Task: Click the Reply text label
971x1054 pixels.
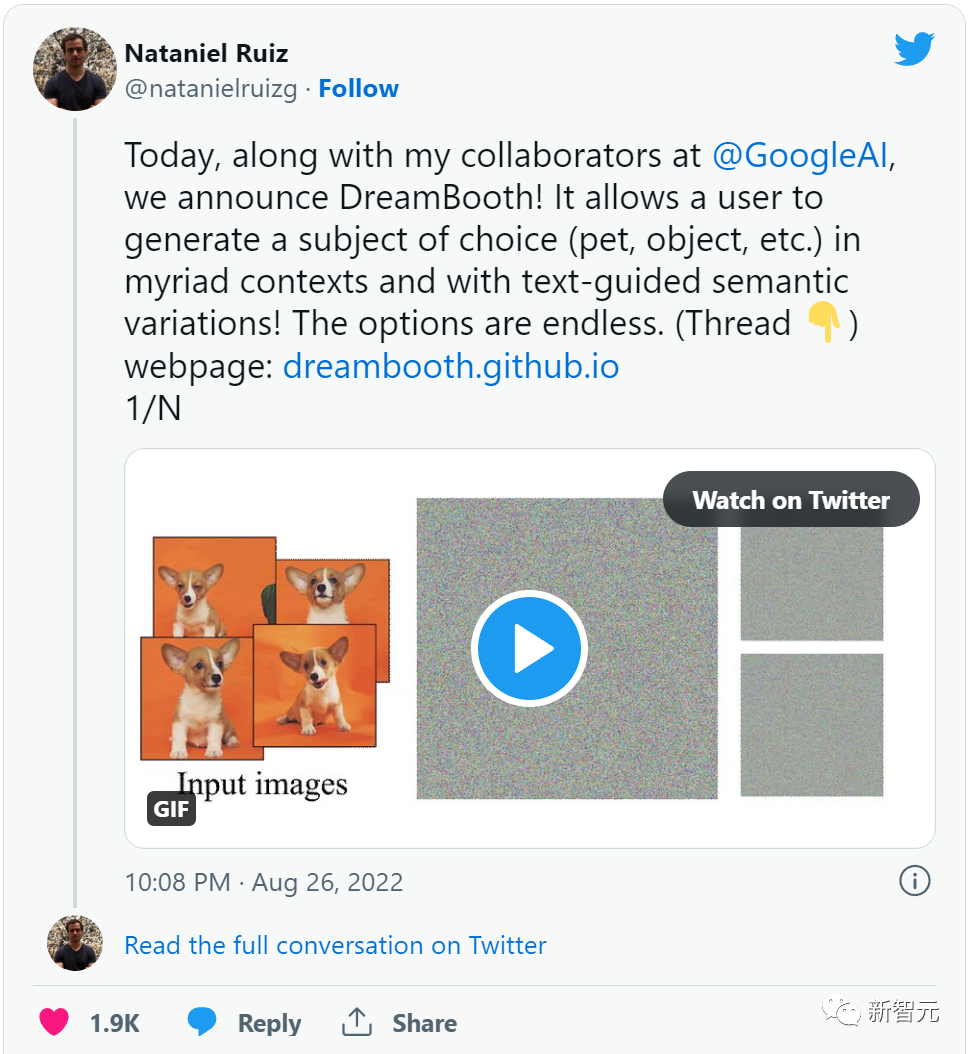Action: (269, 1023)
